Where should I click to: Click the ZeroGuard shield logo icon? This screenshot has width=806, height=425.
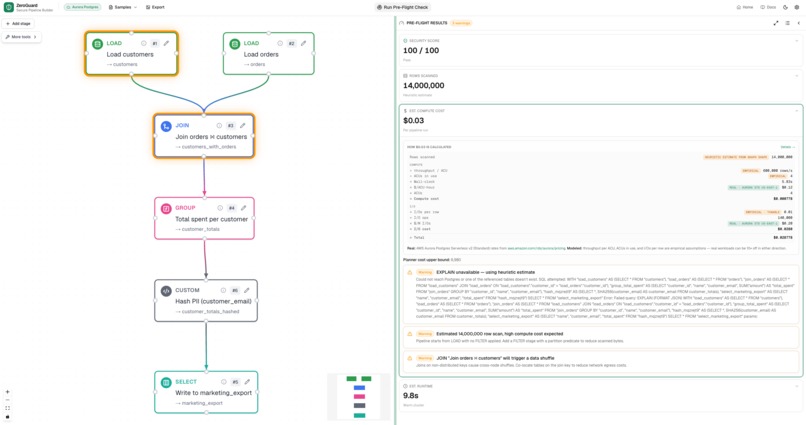coord(9,7)
